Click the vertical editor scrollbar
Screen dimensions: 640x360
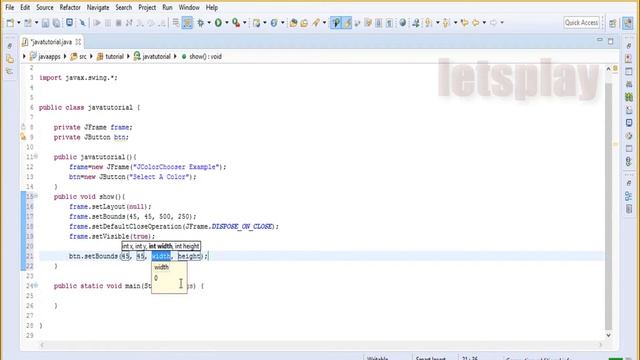tap(608, 207)
